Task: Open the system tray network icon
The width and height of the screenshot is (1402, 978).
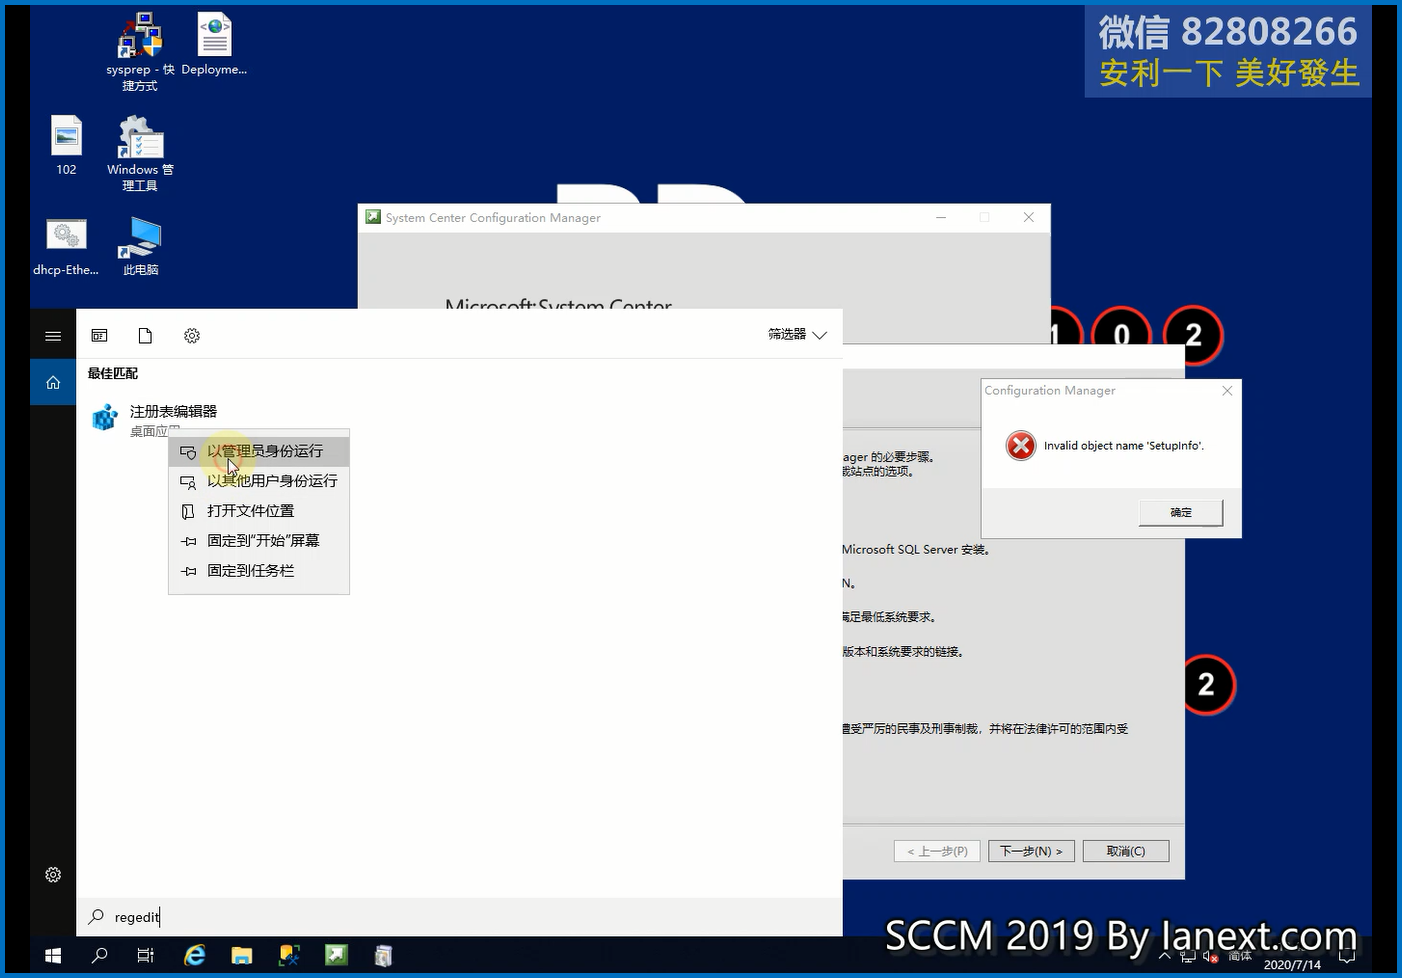Action: (1188, 957)
